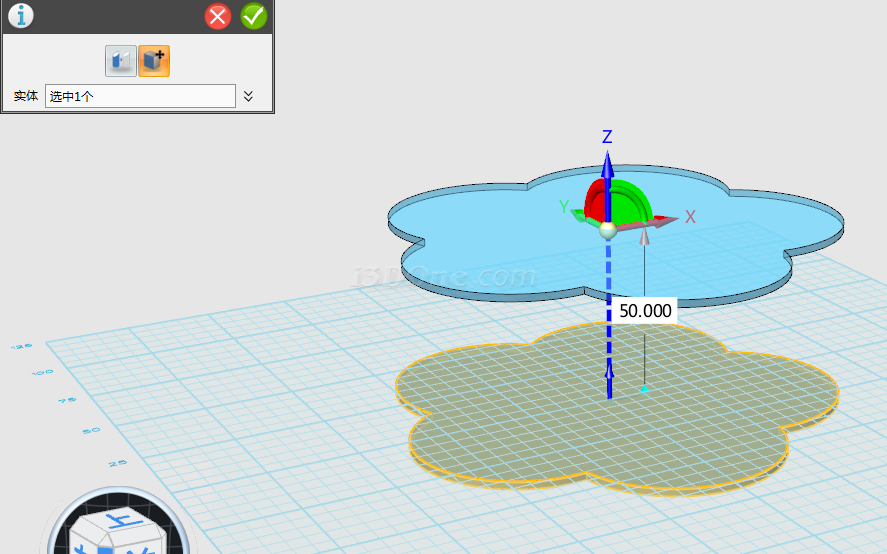
Task: Click the 实体 label text
Action: [x=26, y=97]
